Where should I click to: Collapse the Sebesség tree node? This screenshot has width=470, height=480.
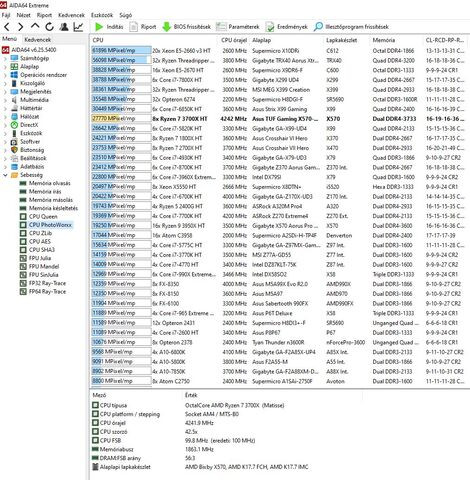[5, 175]
